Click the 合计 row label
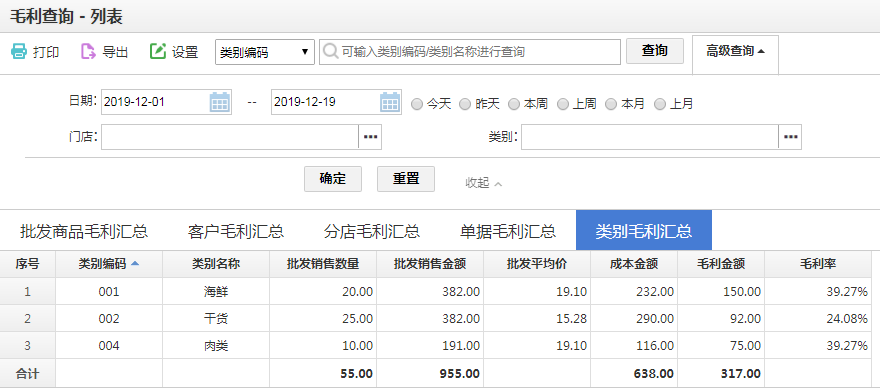 [28, 373]
